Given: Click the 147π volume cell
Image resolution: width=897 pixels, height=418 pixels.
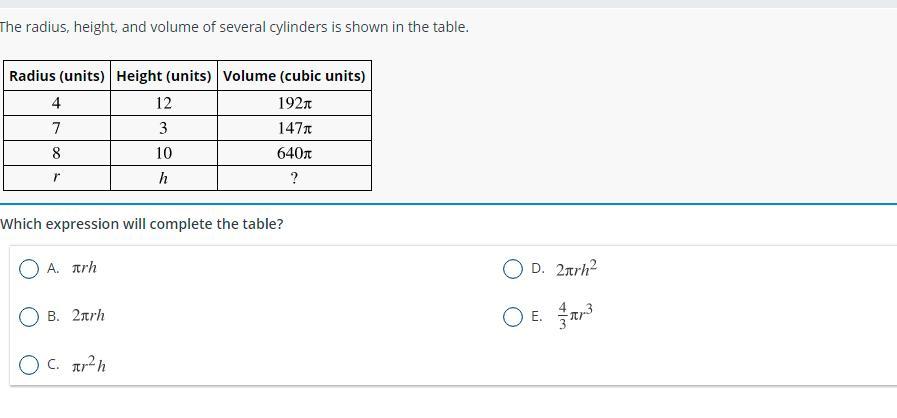Looking at the screenshot, I should coord(294,128).
